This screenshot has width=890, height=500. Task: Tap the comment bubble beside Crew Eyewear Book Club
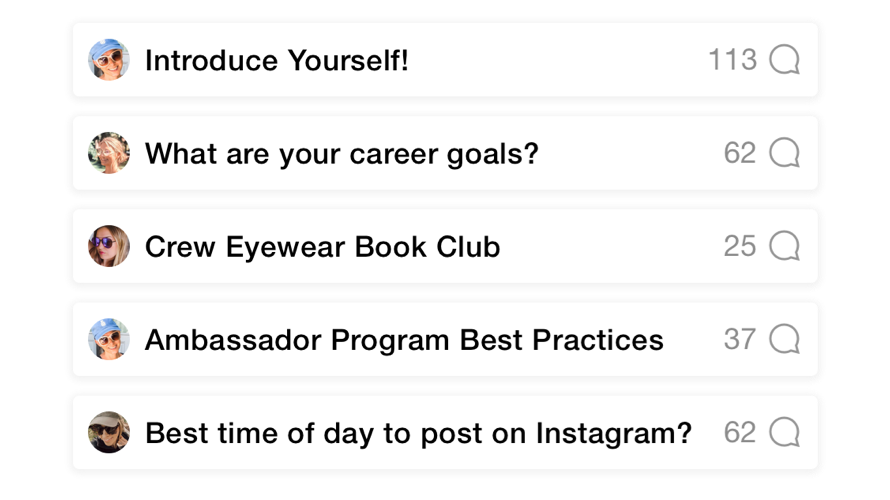(x=785, y=246)
